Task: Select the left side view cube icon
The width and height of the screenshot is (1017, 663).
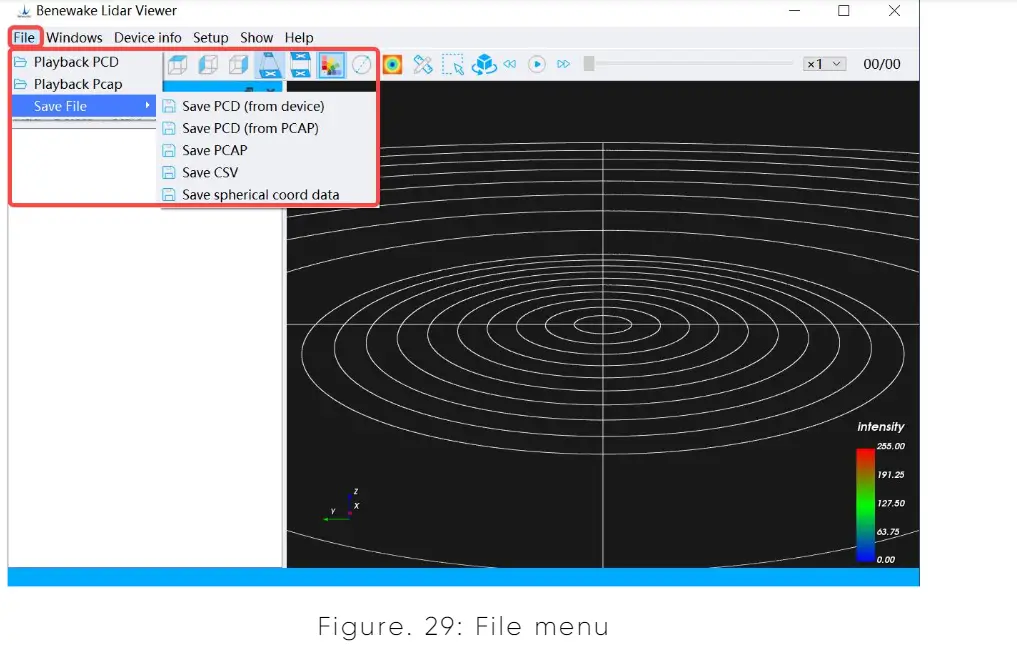Action: point(208,64)
